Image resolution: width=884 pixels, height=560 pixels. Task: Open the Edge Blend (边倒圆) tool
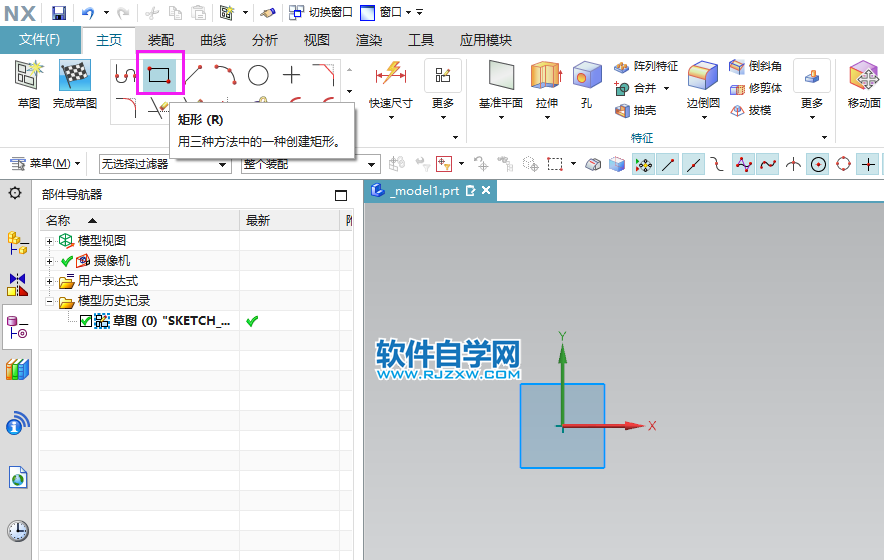703,76
